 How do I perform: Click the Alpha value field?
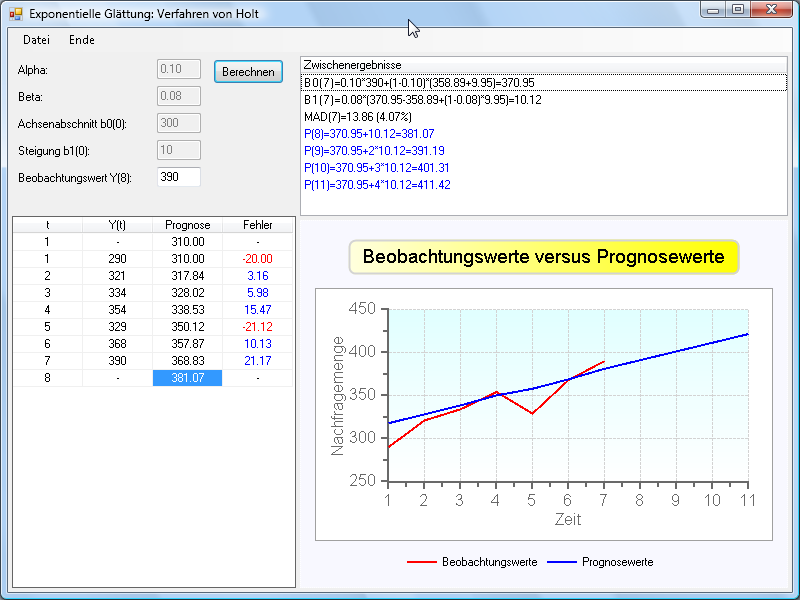click(179, 69)
